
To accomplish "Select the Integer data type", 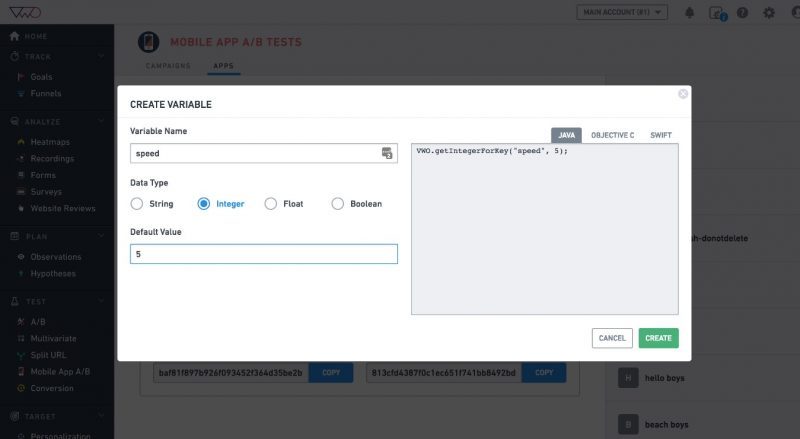I will point(204,204).
